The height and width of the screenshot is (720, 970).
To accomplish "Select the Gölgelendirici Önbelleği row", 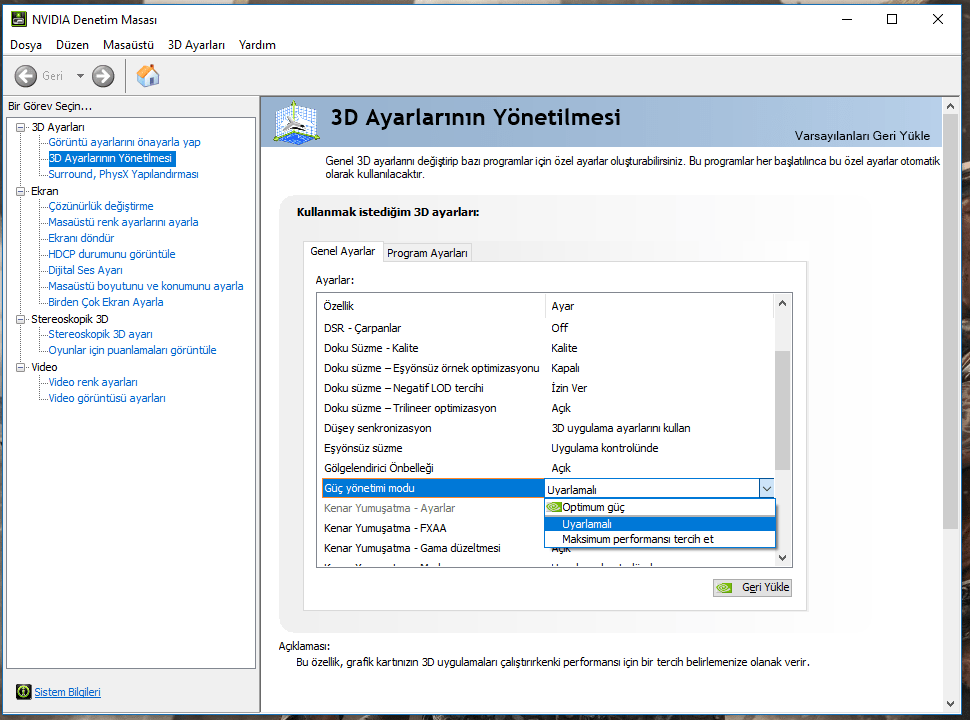I will tap(547, 468).
